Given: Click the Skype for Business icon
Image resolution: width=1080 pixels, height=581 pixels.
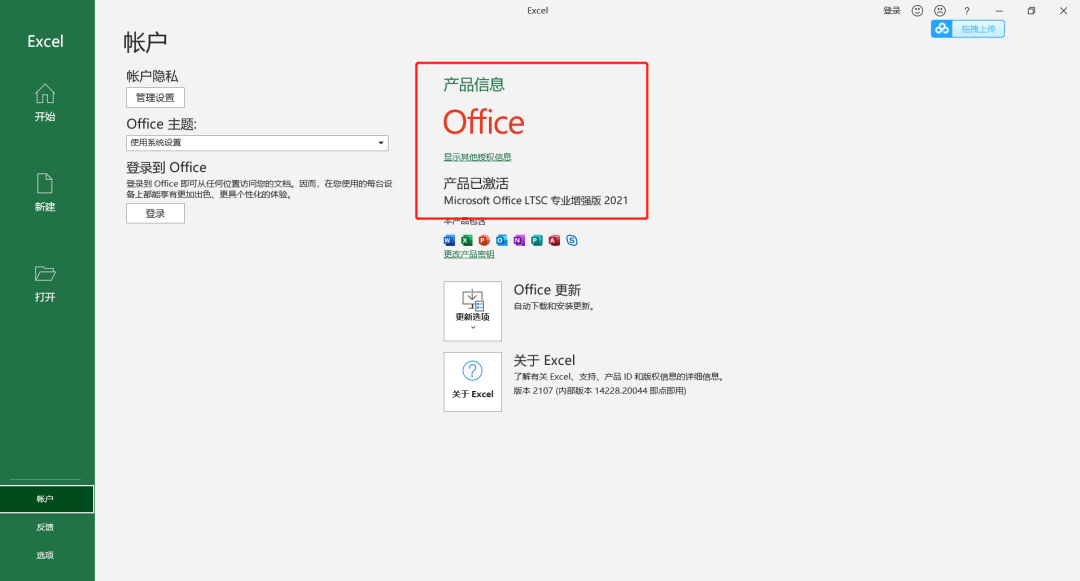Looking at the screenshot, I should 572,240.
